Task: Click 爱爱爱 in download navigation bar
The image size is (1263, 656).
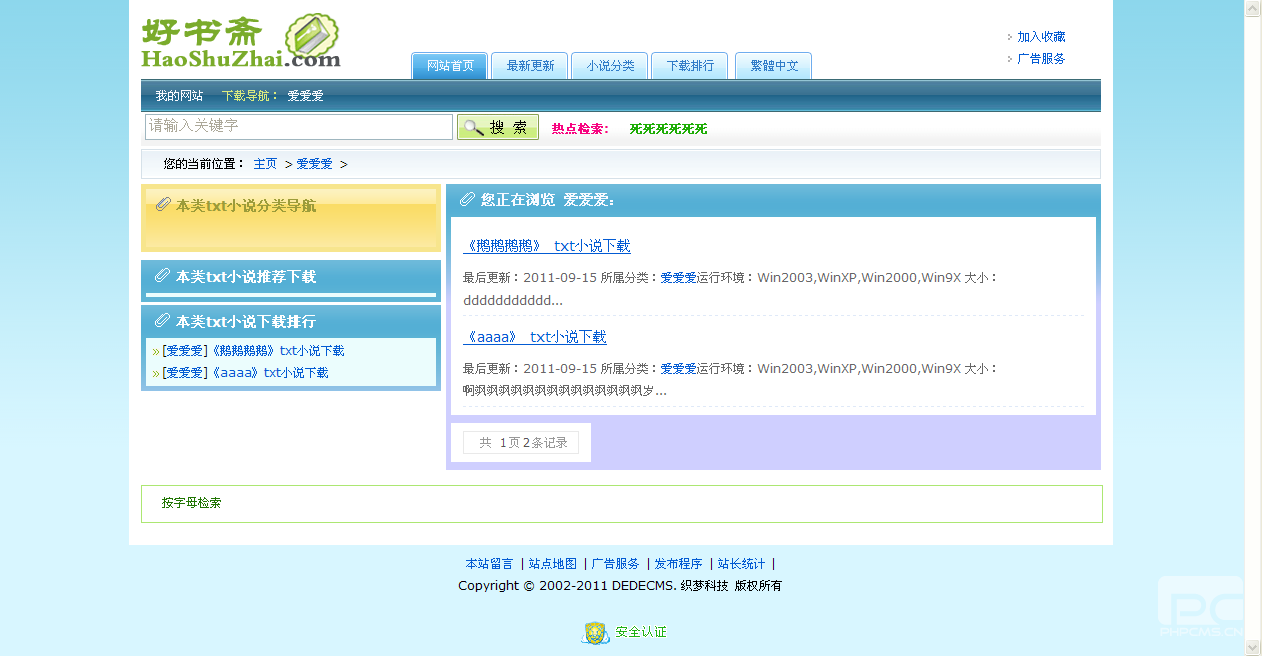Action: [x=305, y=96]
